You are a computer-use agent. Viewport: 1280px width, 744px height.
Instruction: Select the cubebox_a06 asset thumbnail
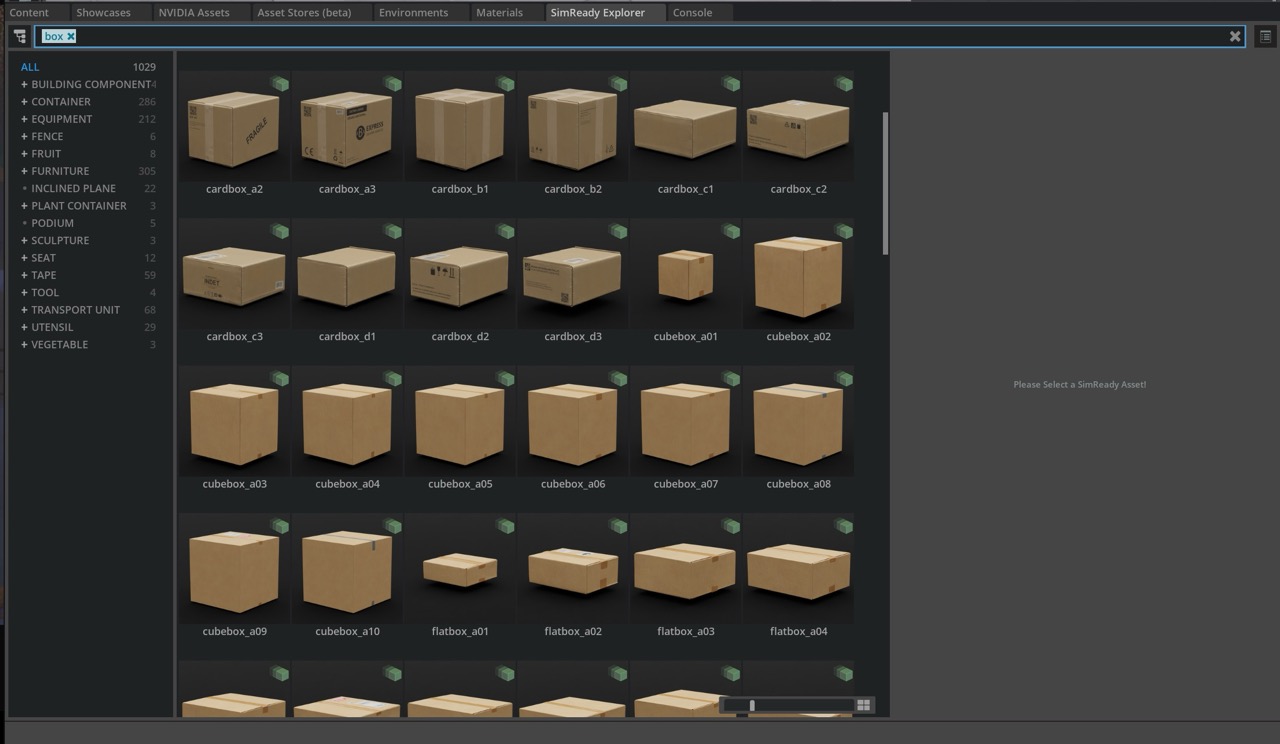[573, 421]
